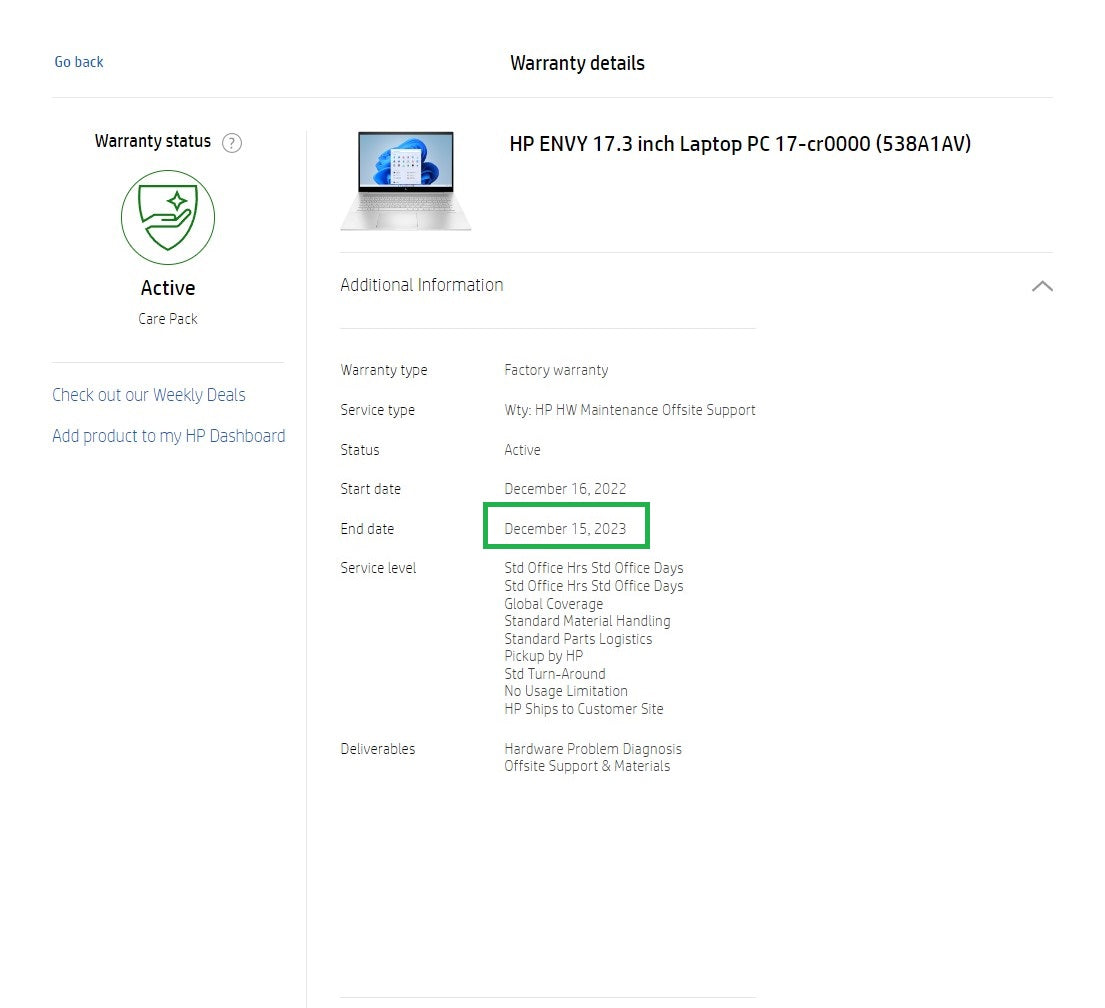
Task: Click the HP HW Maintenance Offsite Support text
Action: (x=630, y=410)
